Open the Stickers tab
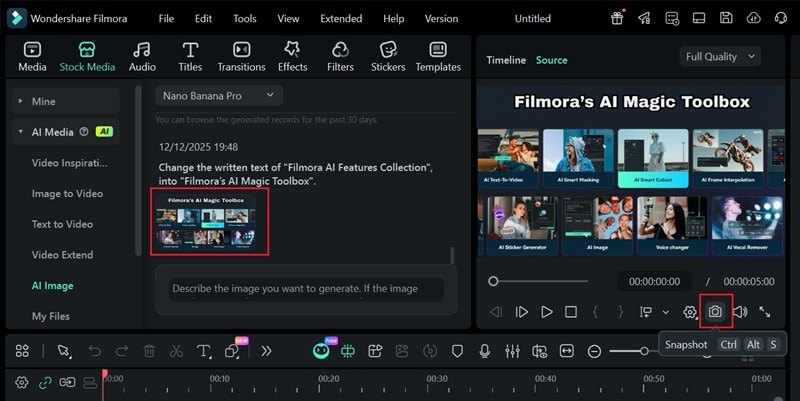 [x=388, y=57]
